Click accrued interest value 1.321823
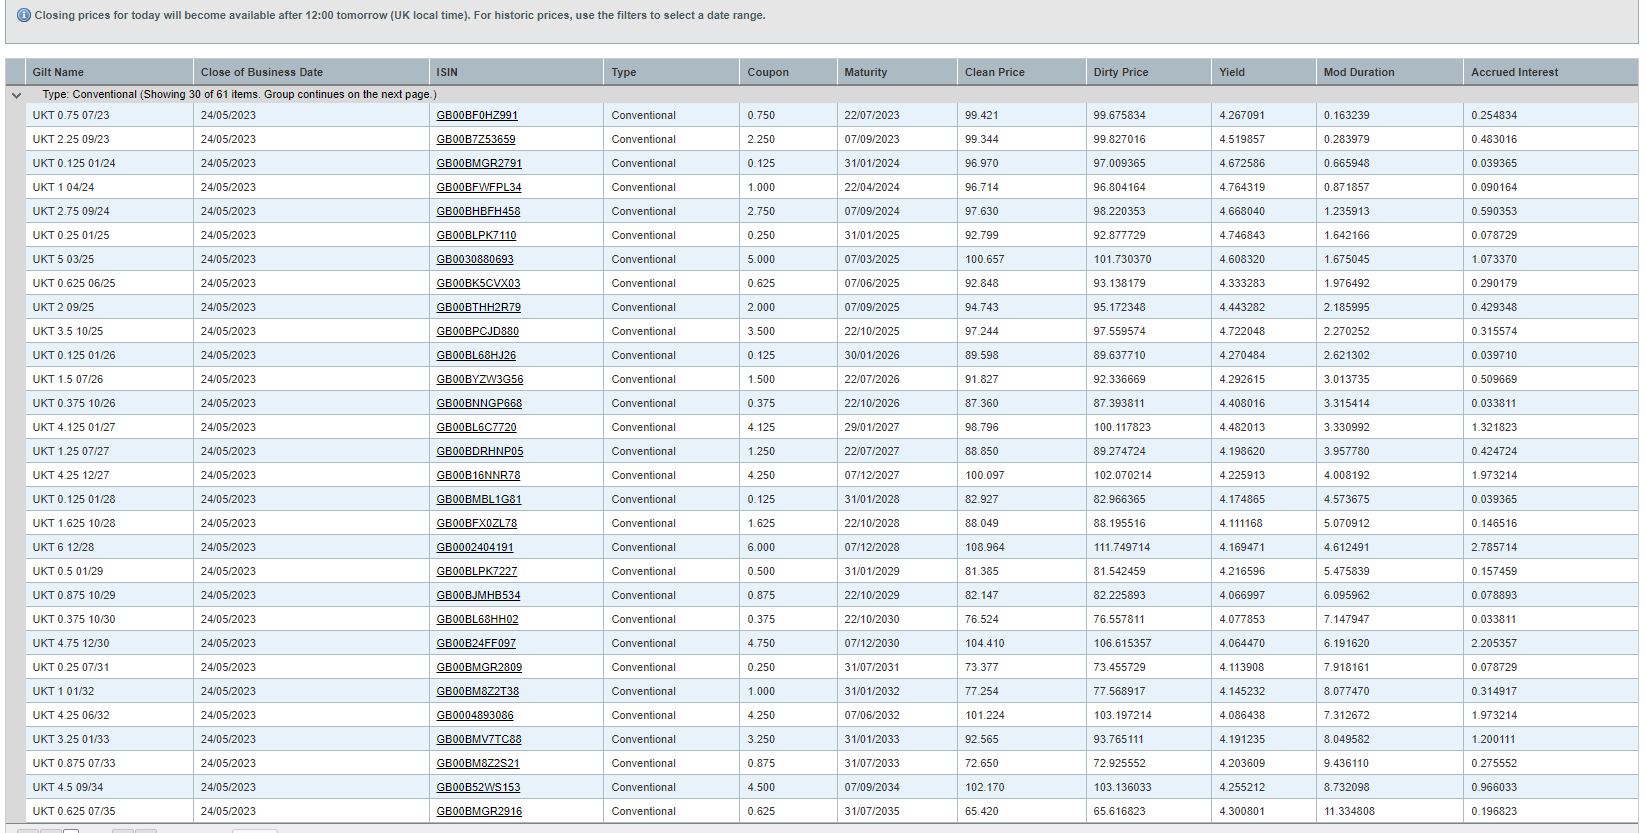Image resolution: width=1646 pixels, height=833 pixels. tap(1494, 427)
